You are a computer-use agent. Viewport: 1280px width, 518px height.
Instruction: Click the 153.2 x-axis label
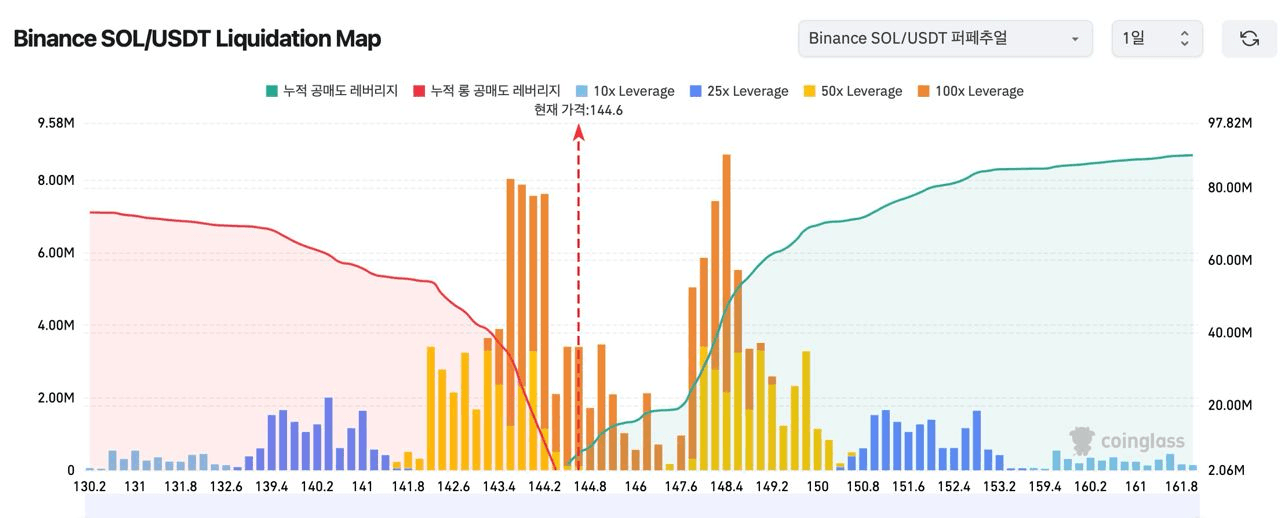pyautogui.click(x=999, y=487)
